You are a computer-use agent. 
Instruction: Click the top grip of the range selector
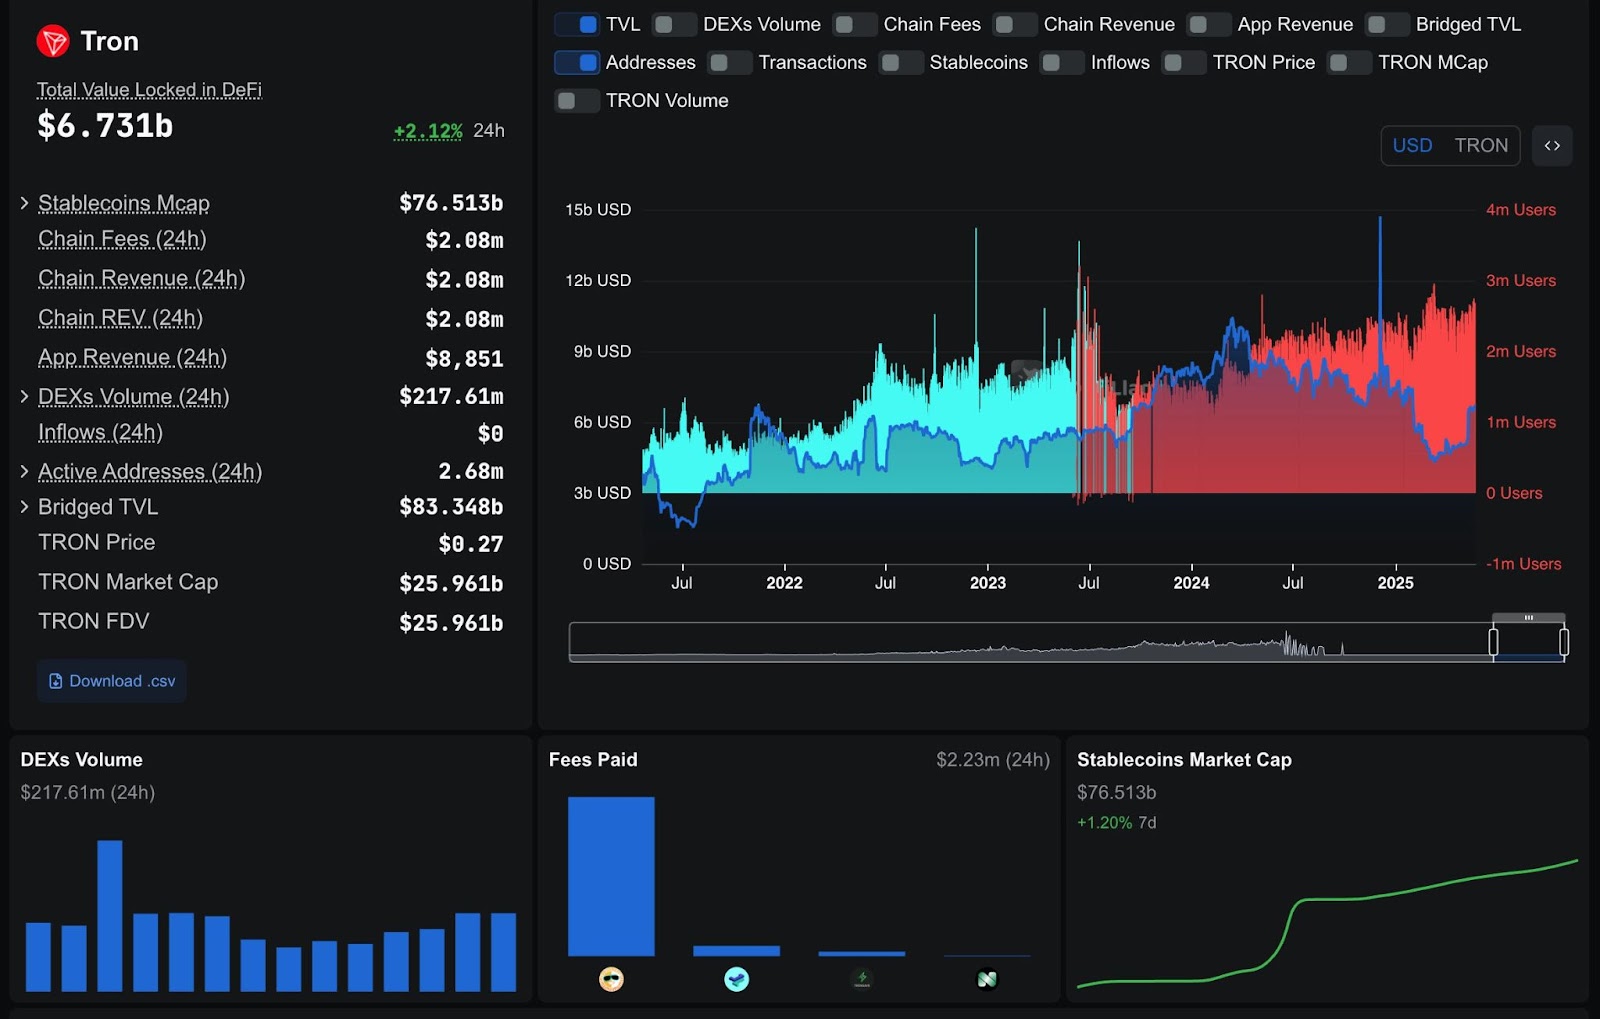coord(1528,618)
